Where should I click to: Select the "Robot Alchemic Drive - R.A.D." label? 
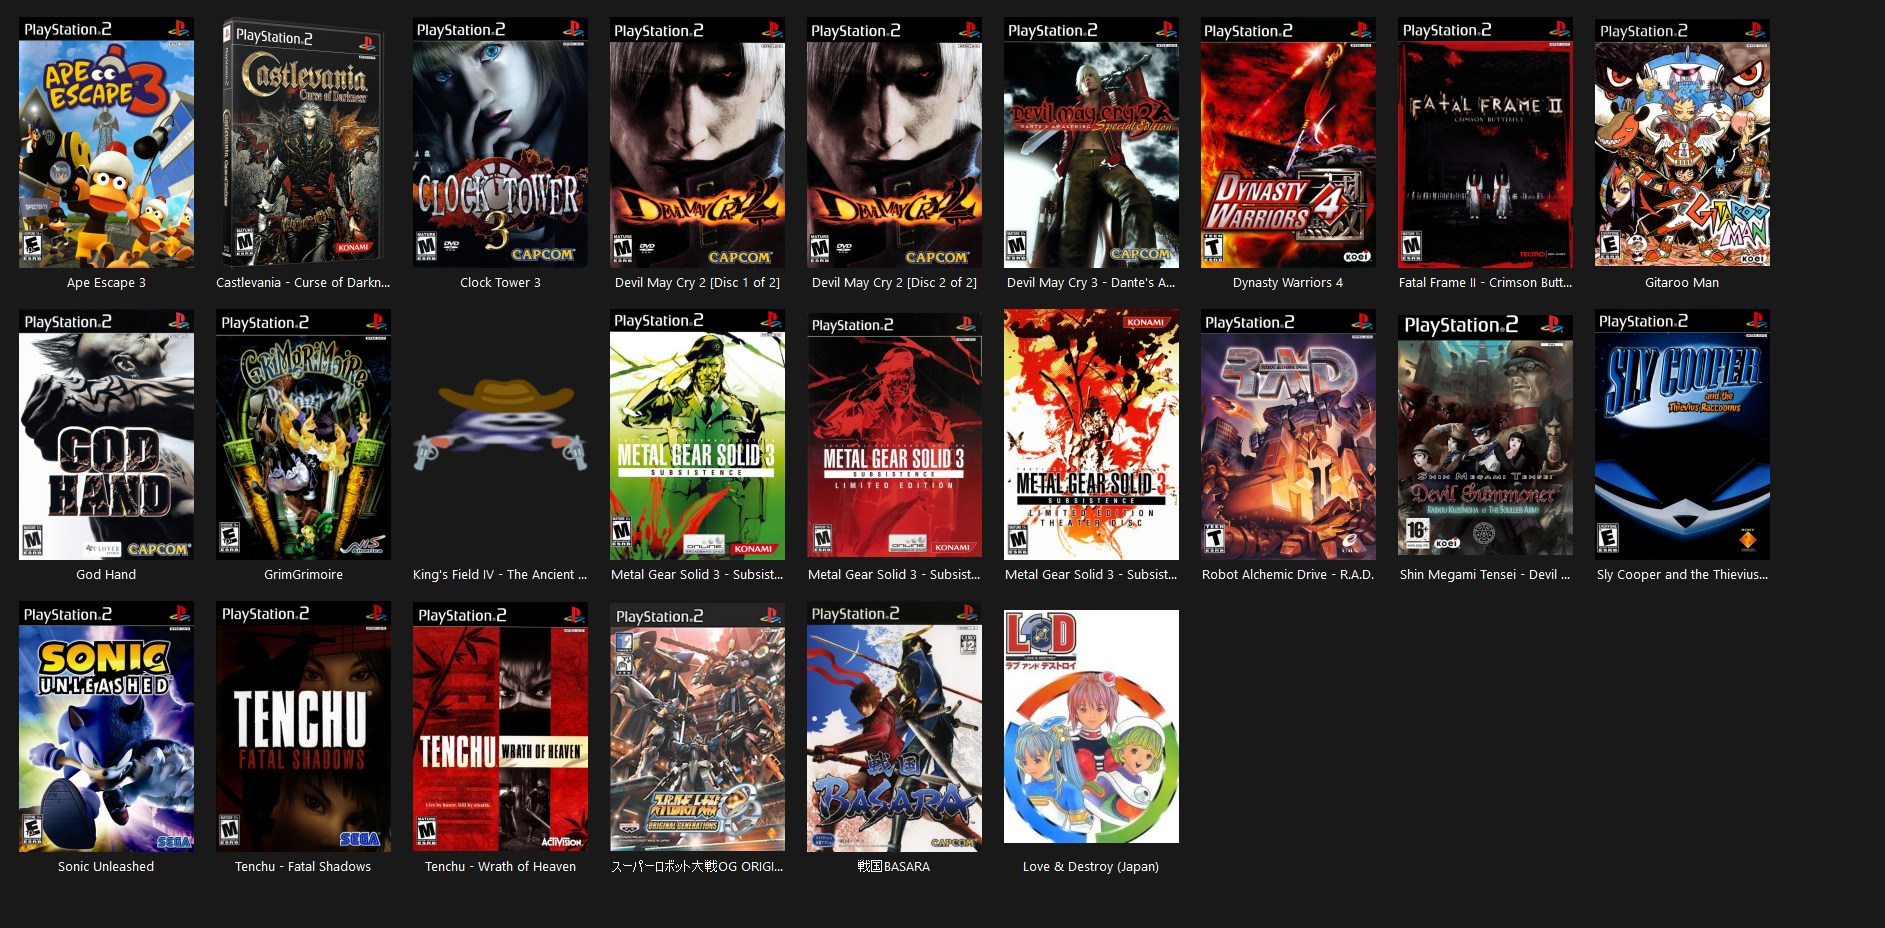pos(1288,575)
